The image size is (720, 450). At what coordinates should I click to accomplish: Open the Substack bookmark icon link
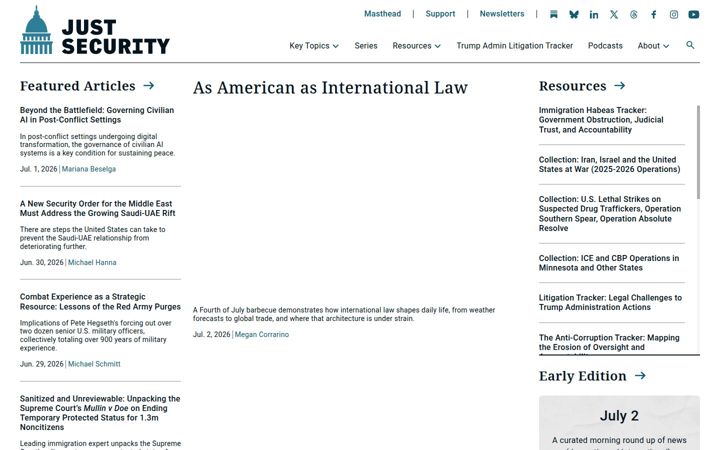point(554,15)
